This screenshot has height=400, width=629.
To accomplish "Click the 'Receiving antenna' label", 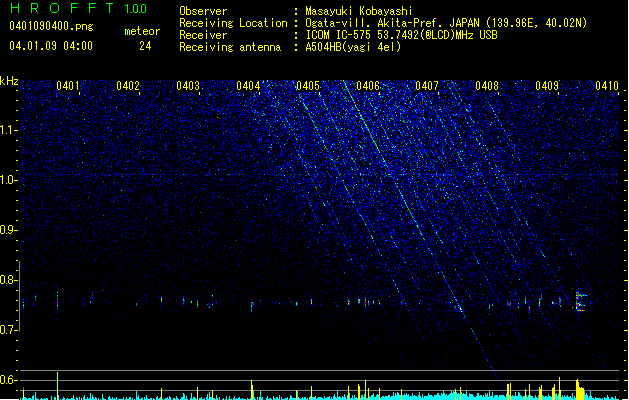I will (x=230, y=47).
